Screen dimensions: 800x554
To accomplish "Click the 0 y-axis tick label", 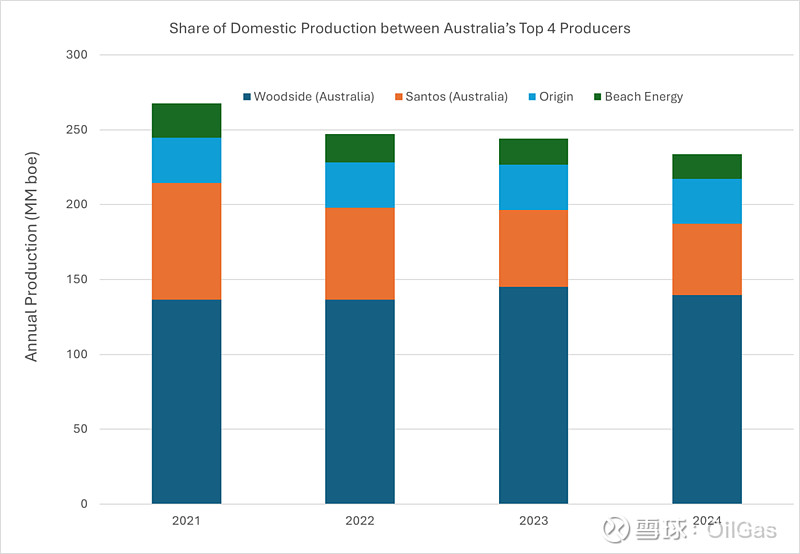I will click(84, 504).
